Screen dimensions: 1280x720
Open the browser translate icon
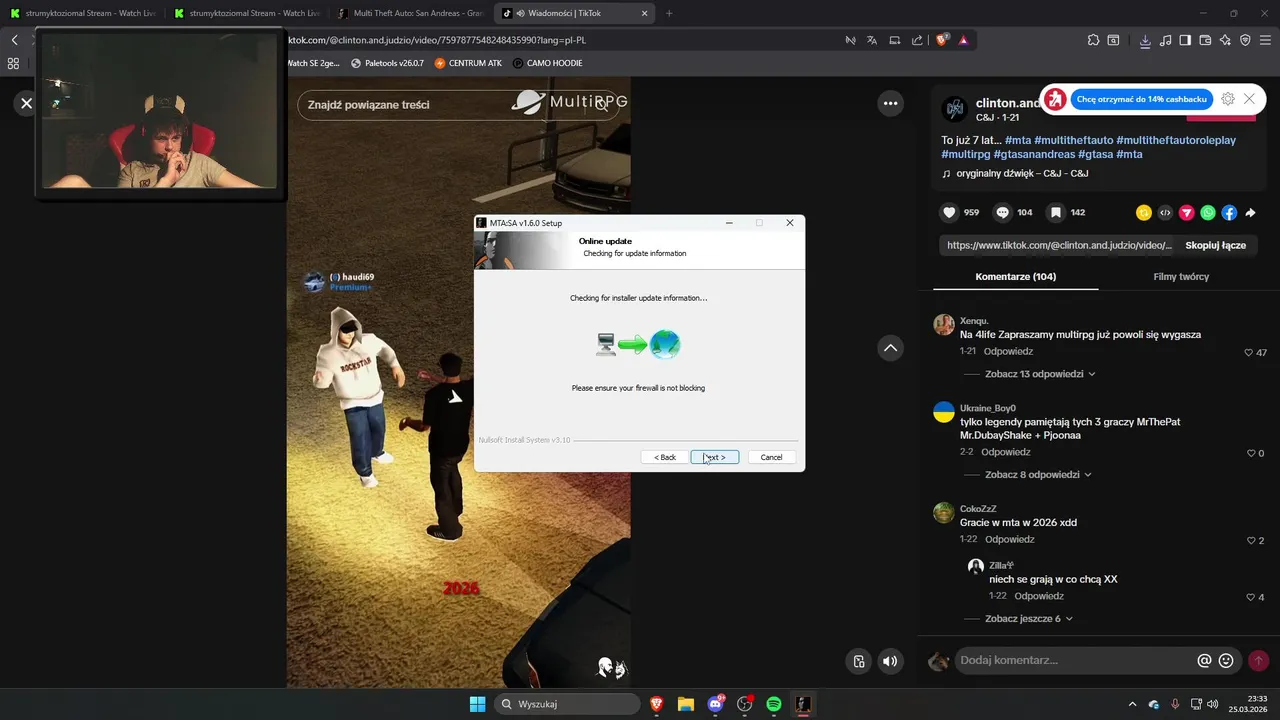[x=872, y=40]
